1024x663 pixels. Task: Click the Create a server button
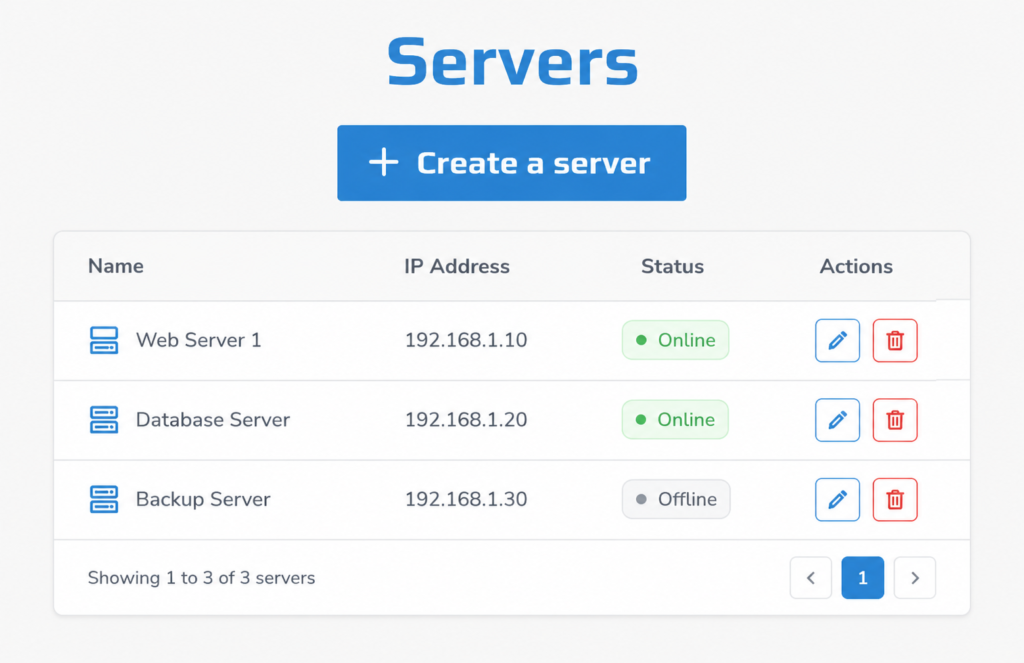511,163
